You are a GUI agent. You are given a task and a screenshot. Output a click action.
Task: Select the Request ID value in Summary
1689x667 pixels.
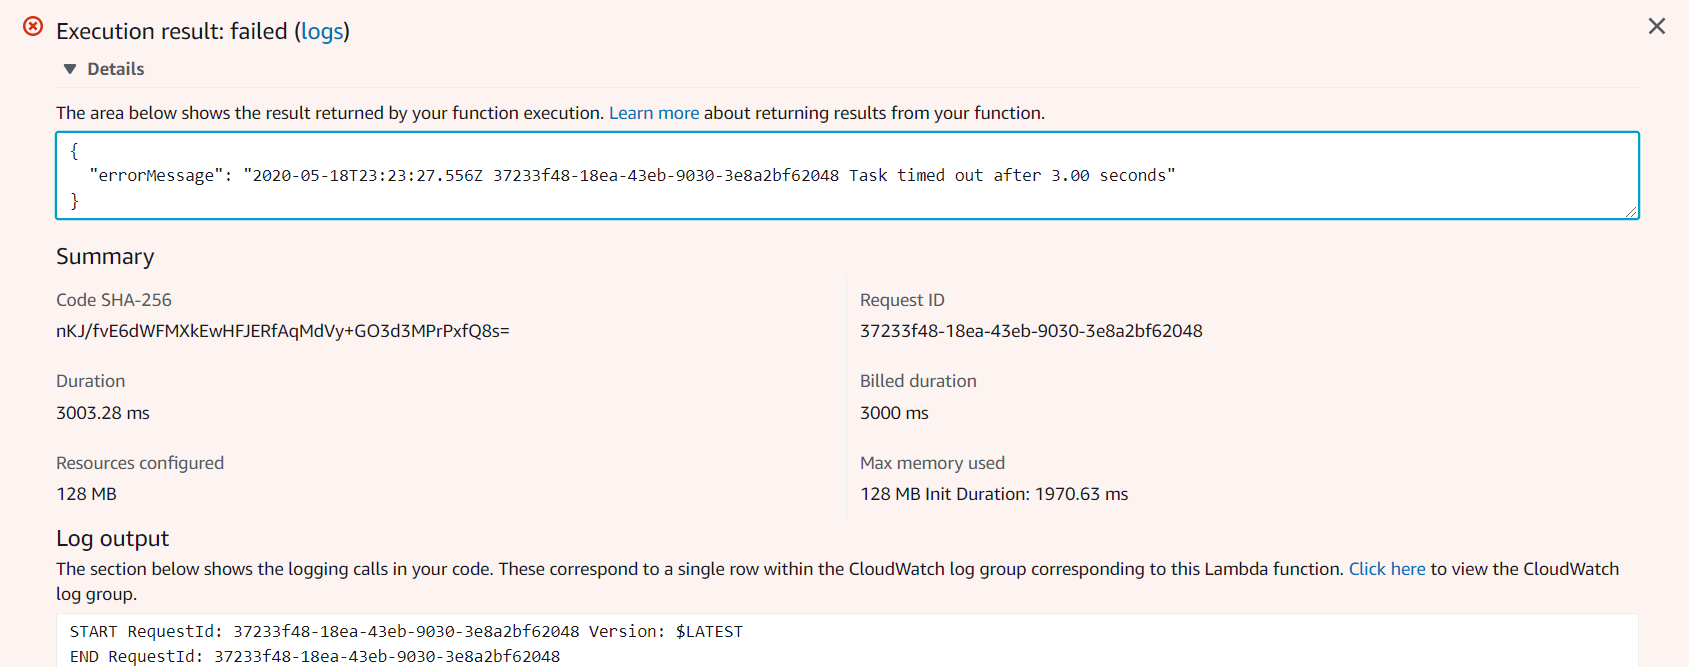pyautogui.click(x=1031, y=331)
